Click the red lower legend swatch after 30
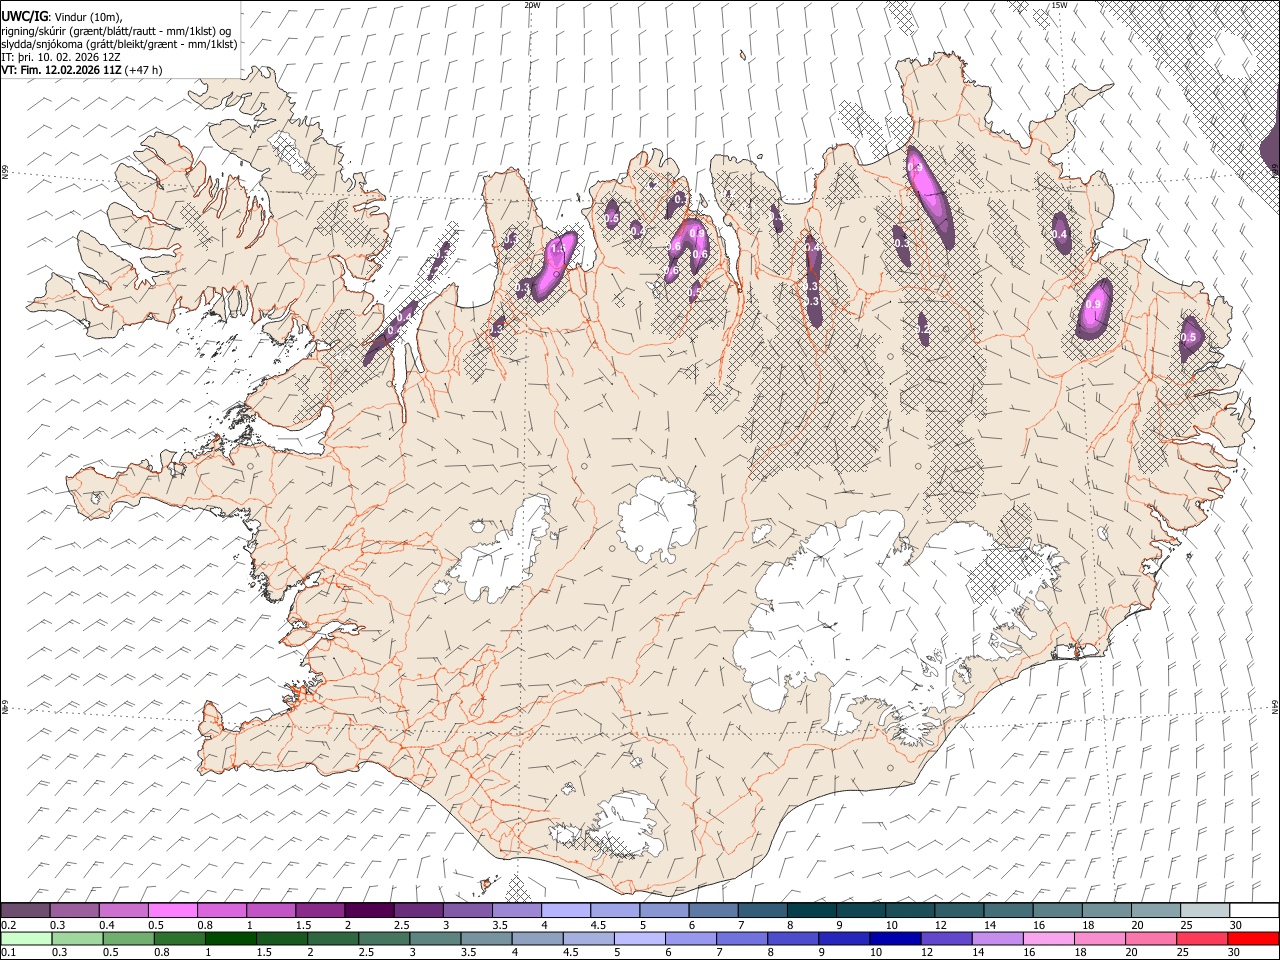1280x960 pixels. [1252, 938]
